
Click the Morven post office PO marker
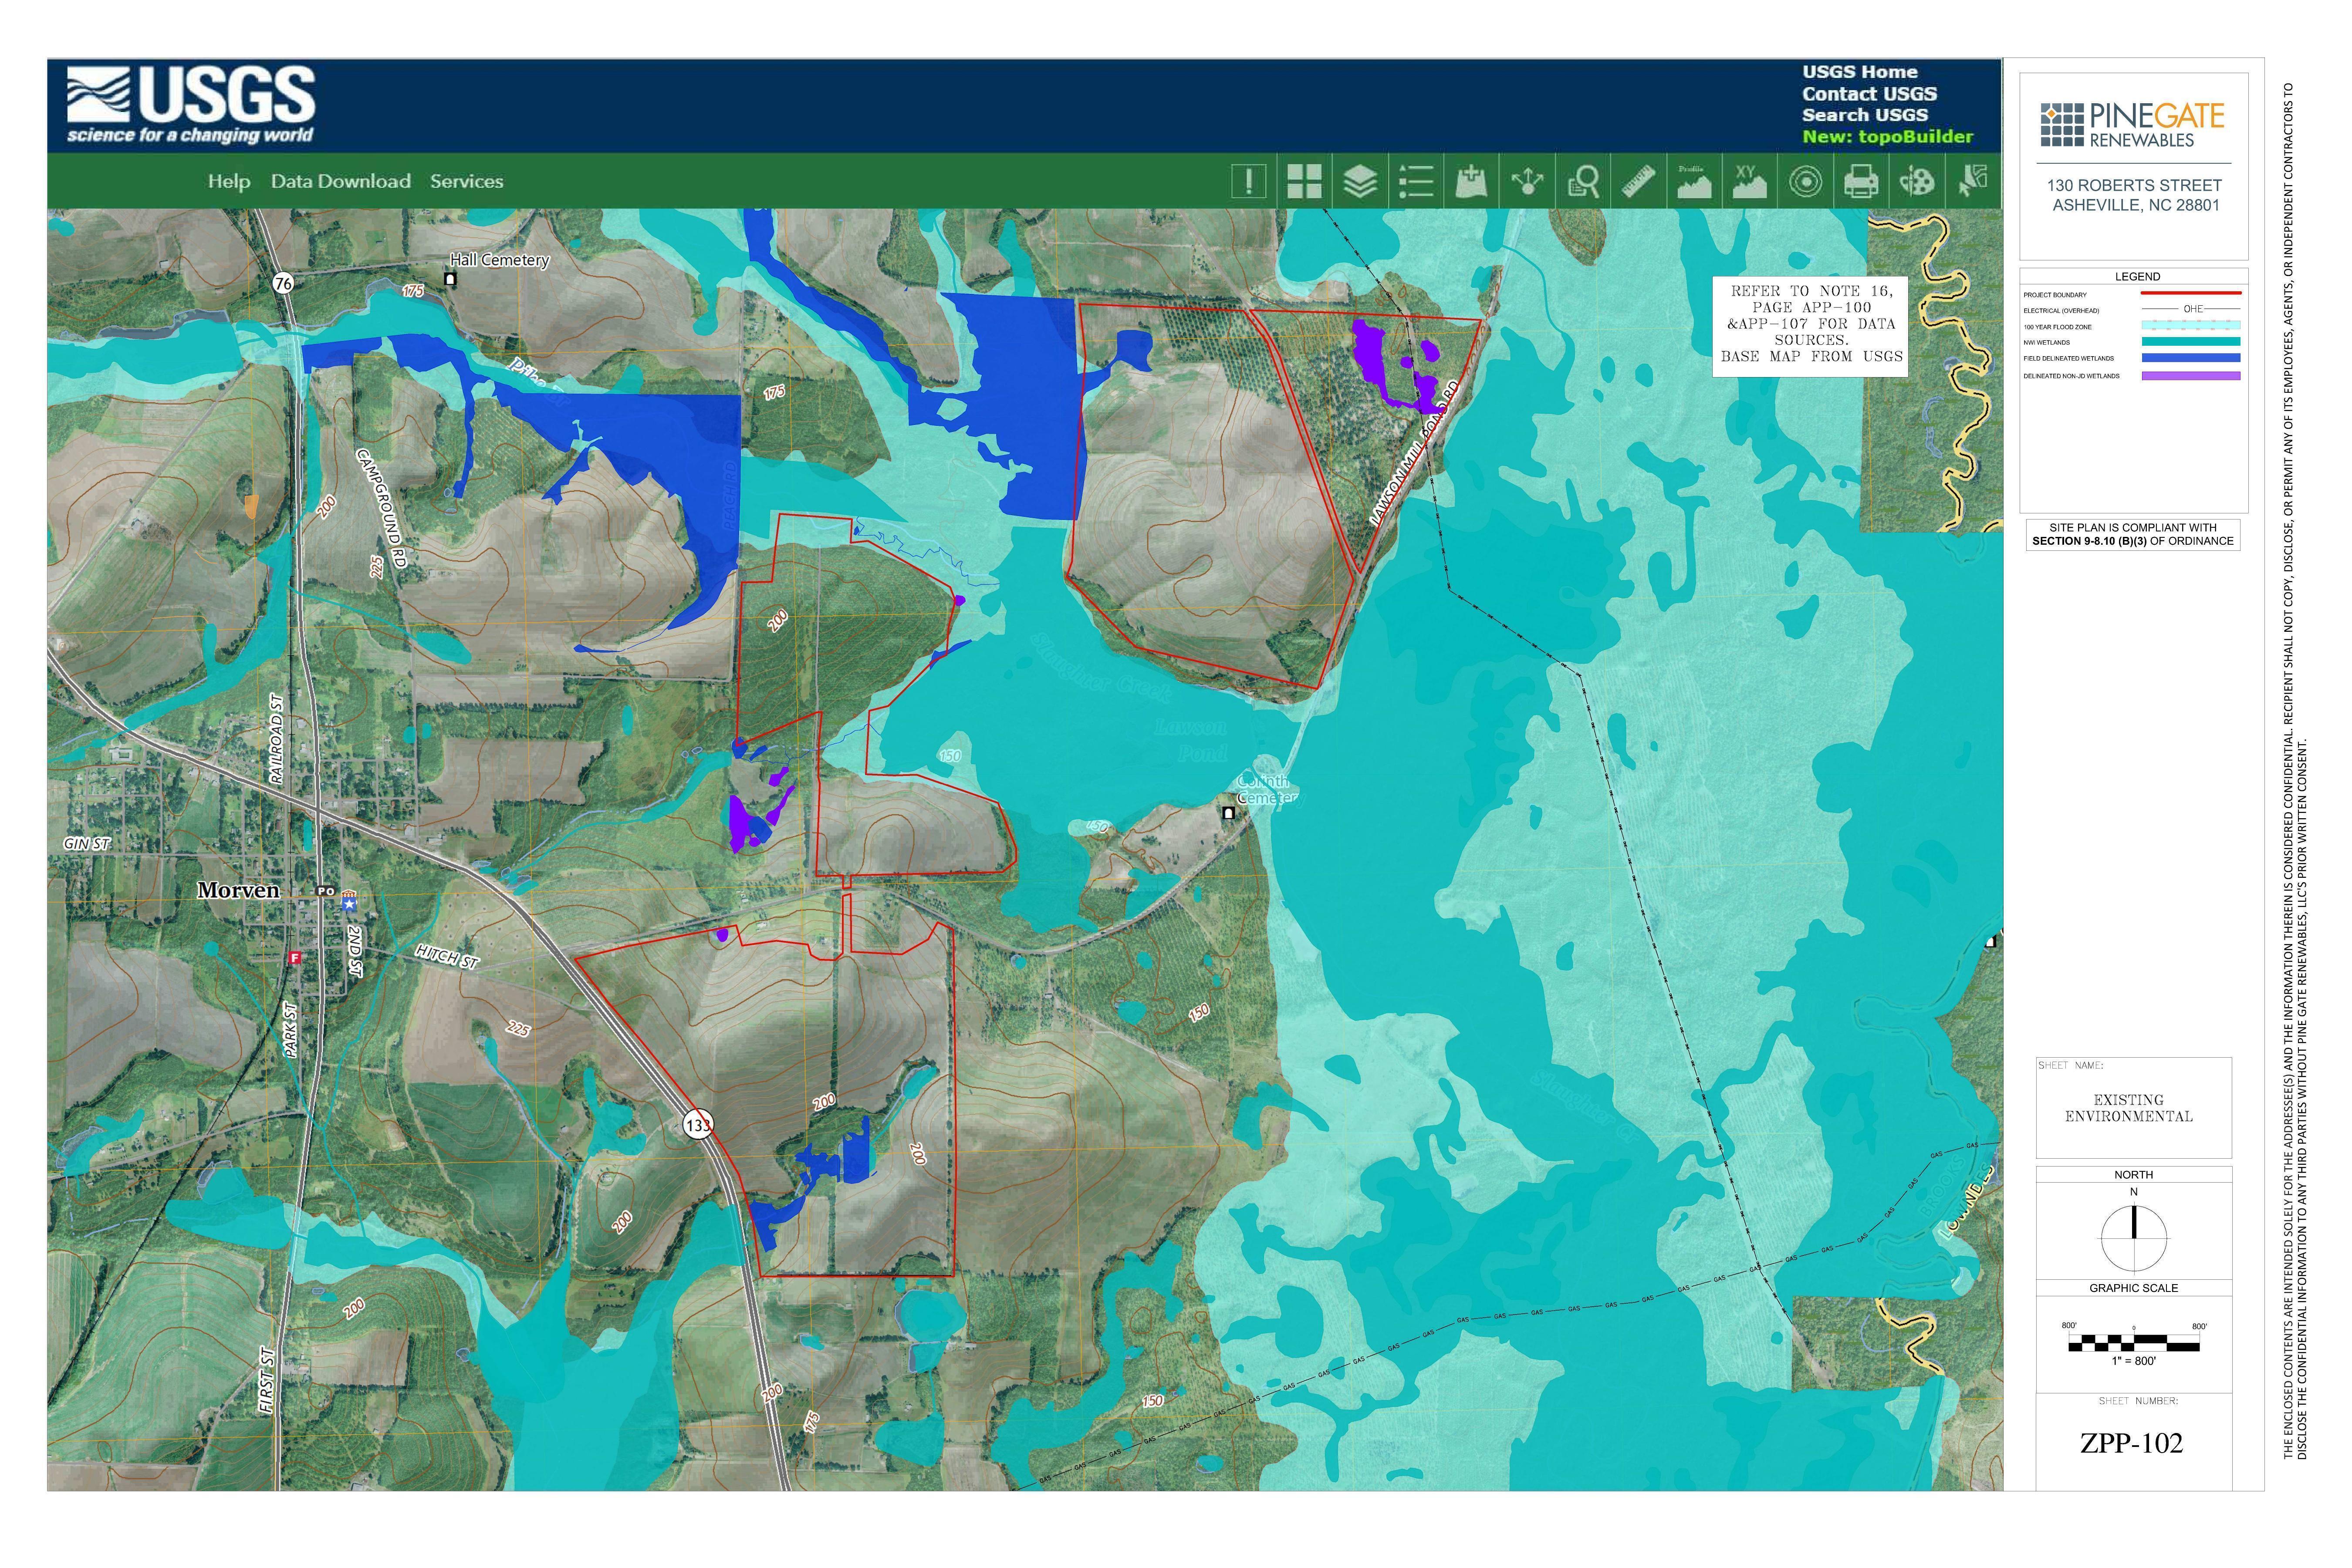click(325, 890)
